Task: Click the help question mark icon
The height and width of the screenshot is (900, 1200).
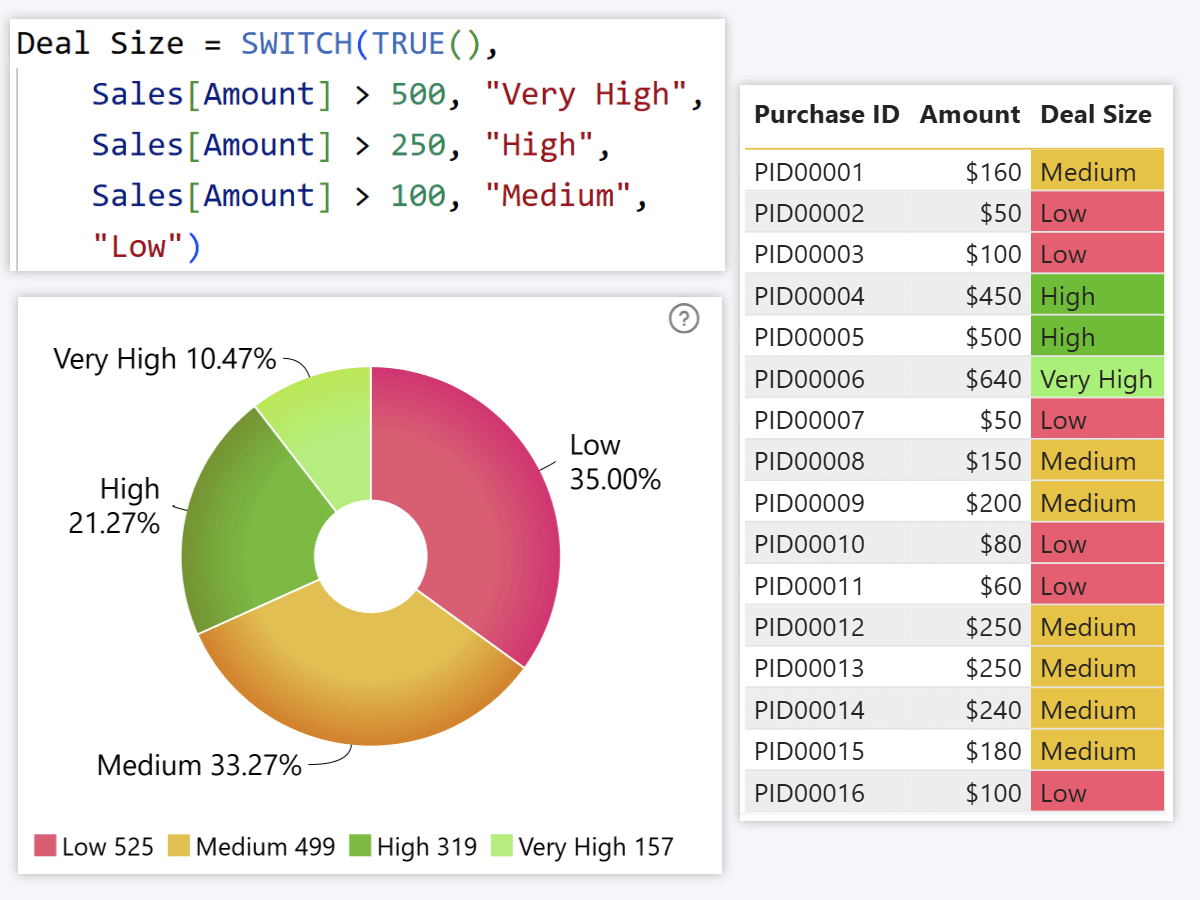Action: coord(684,319)
